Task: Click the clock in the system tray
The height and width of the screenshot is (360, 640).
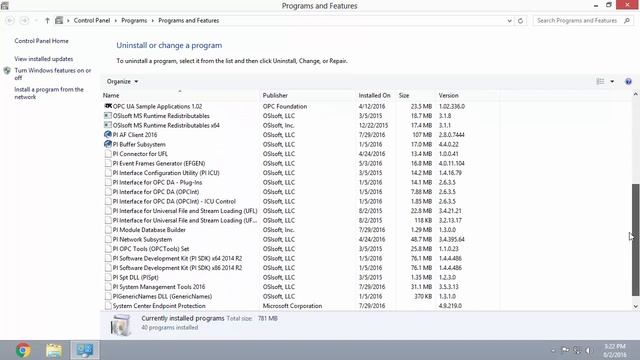Action: tap(615, 350)
